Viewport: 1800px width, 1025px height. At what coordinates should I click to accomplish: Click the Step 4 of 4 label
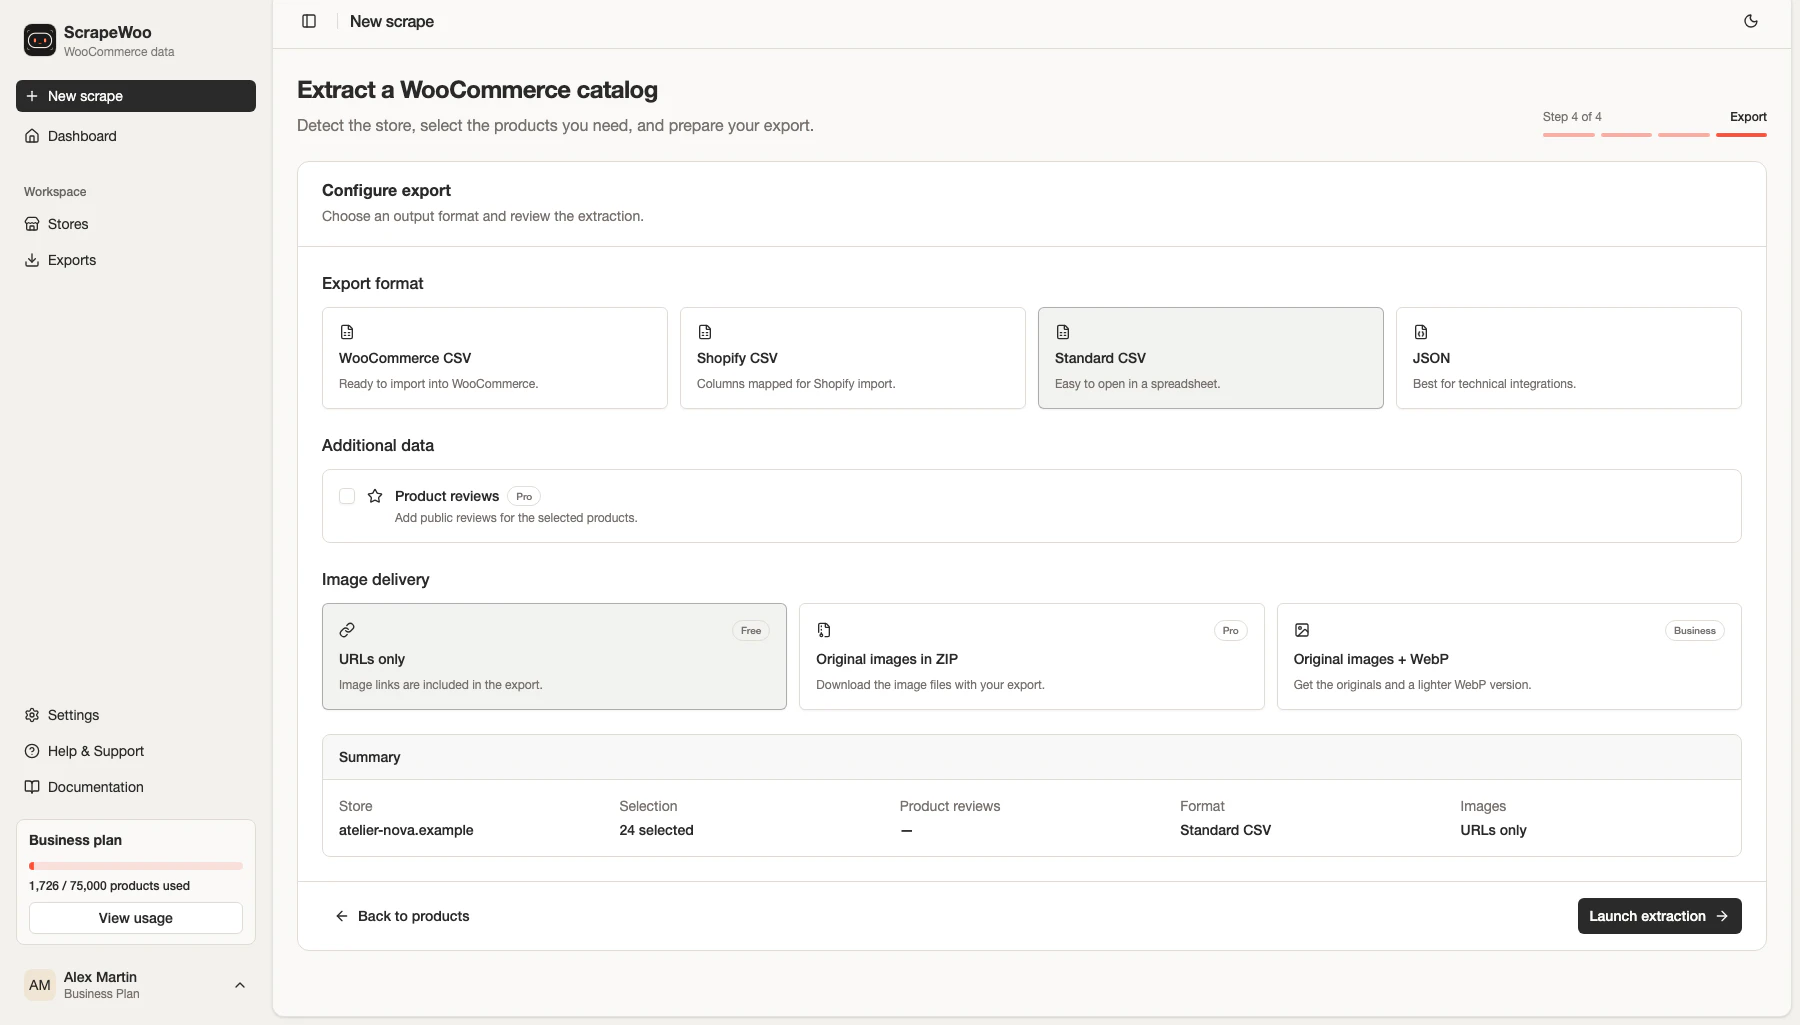(1572, 117)
